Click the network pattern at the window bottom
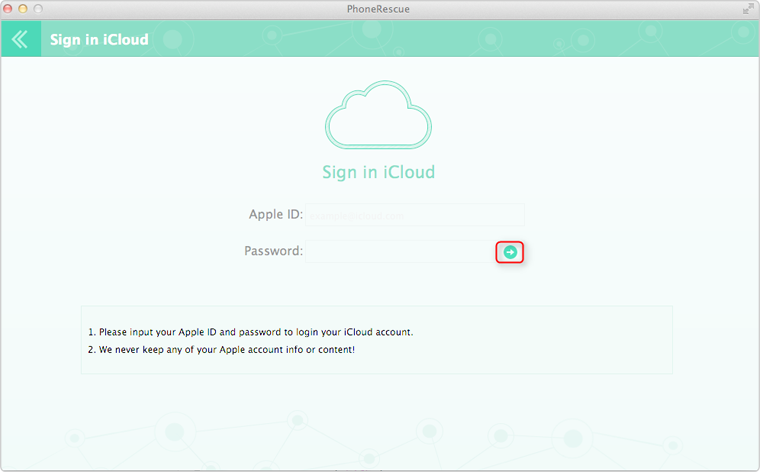 click(x=380, y=440)
